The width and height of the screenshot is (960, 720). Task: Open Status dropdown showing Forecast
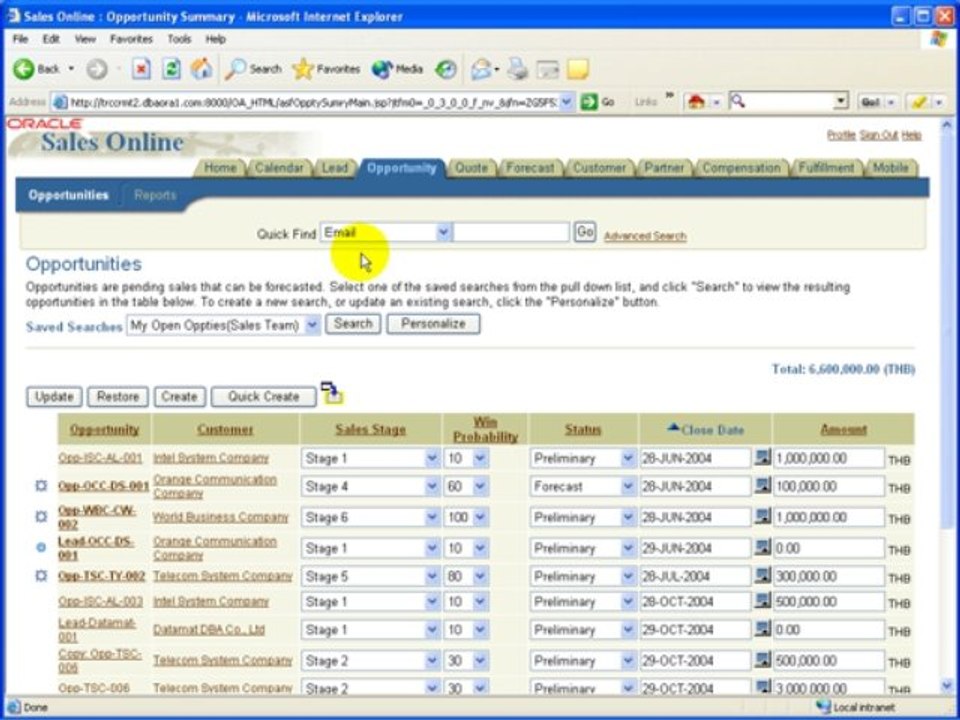coord(628,487)
